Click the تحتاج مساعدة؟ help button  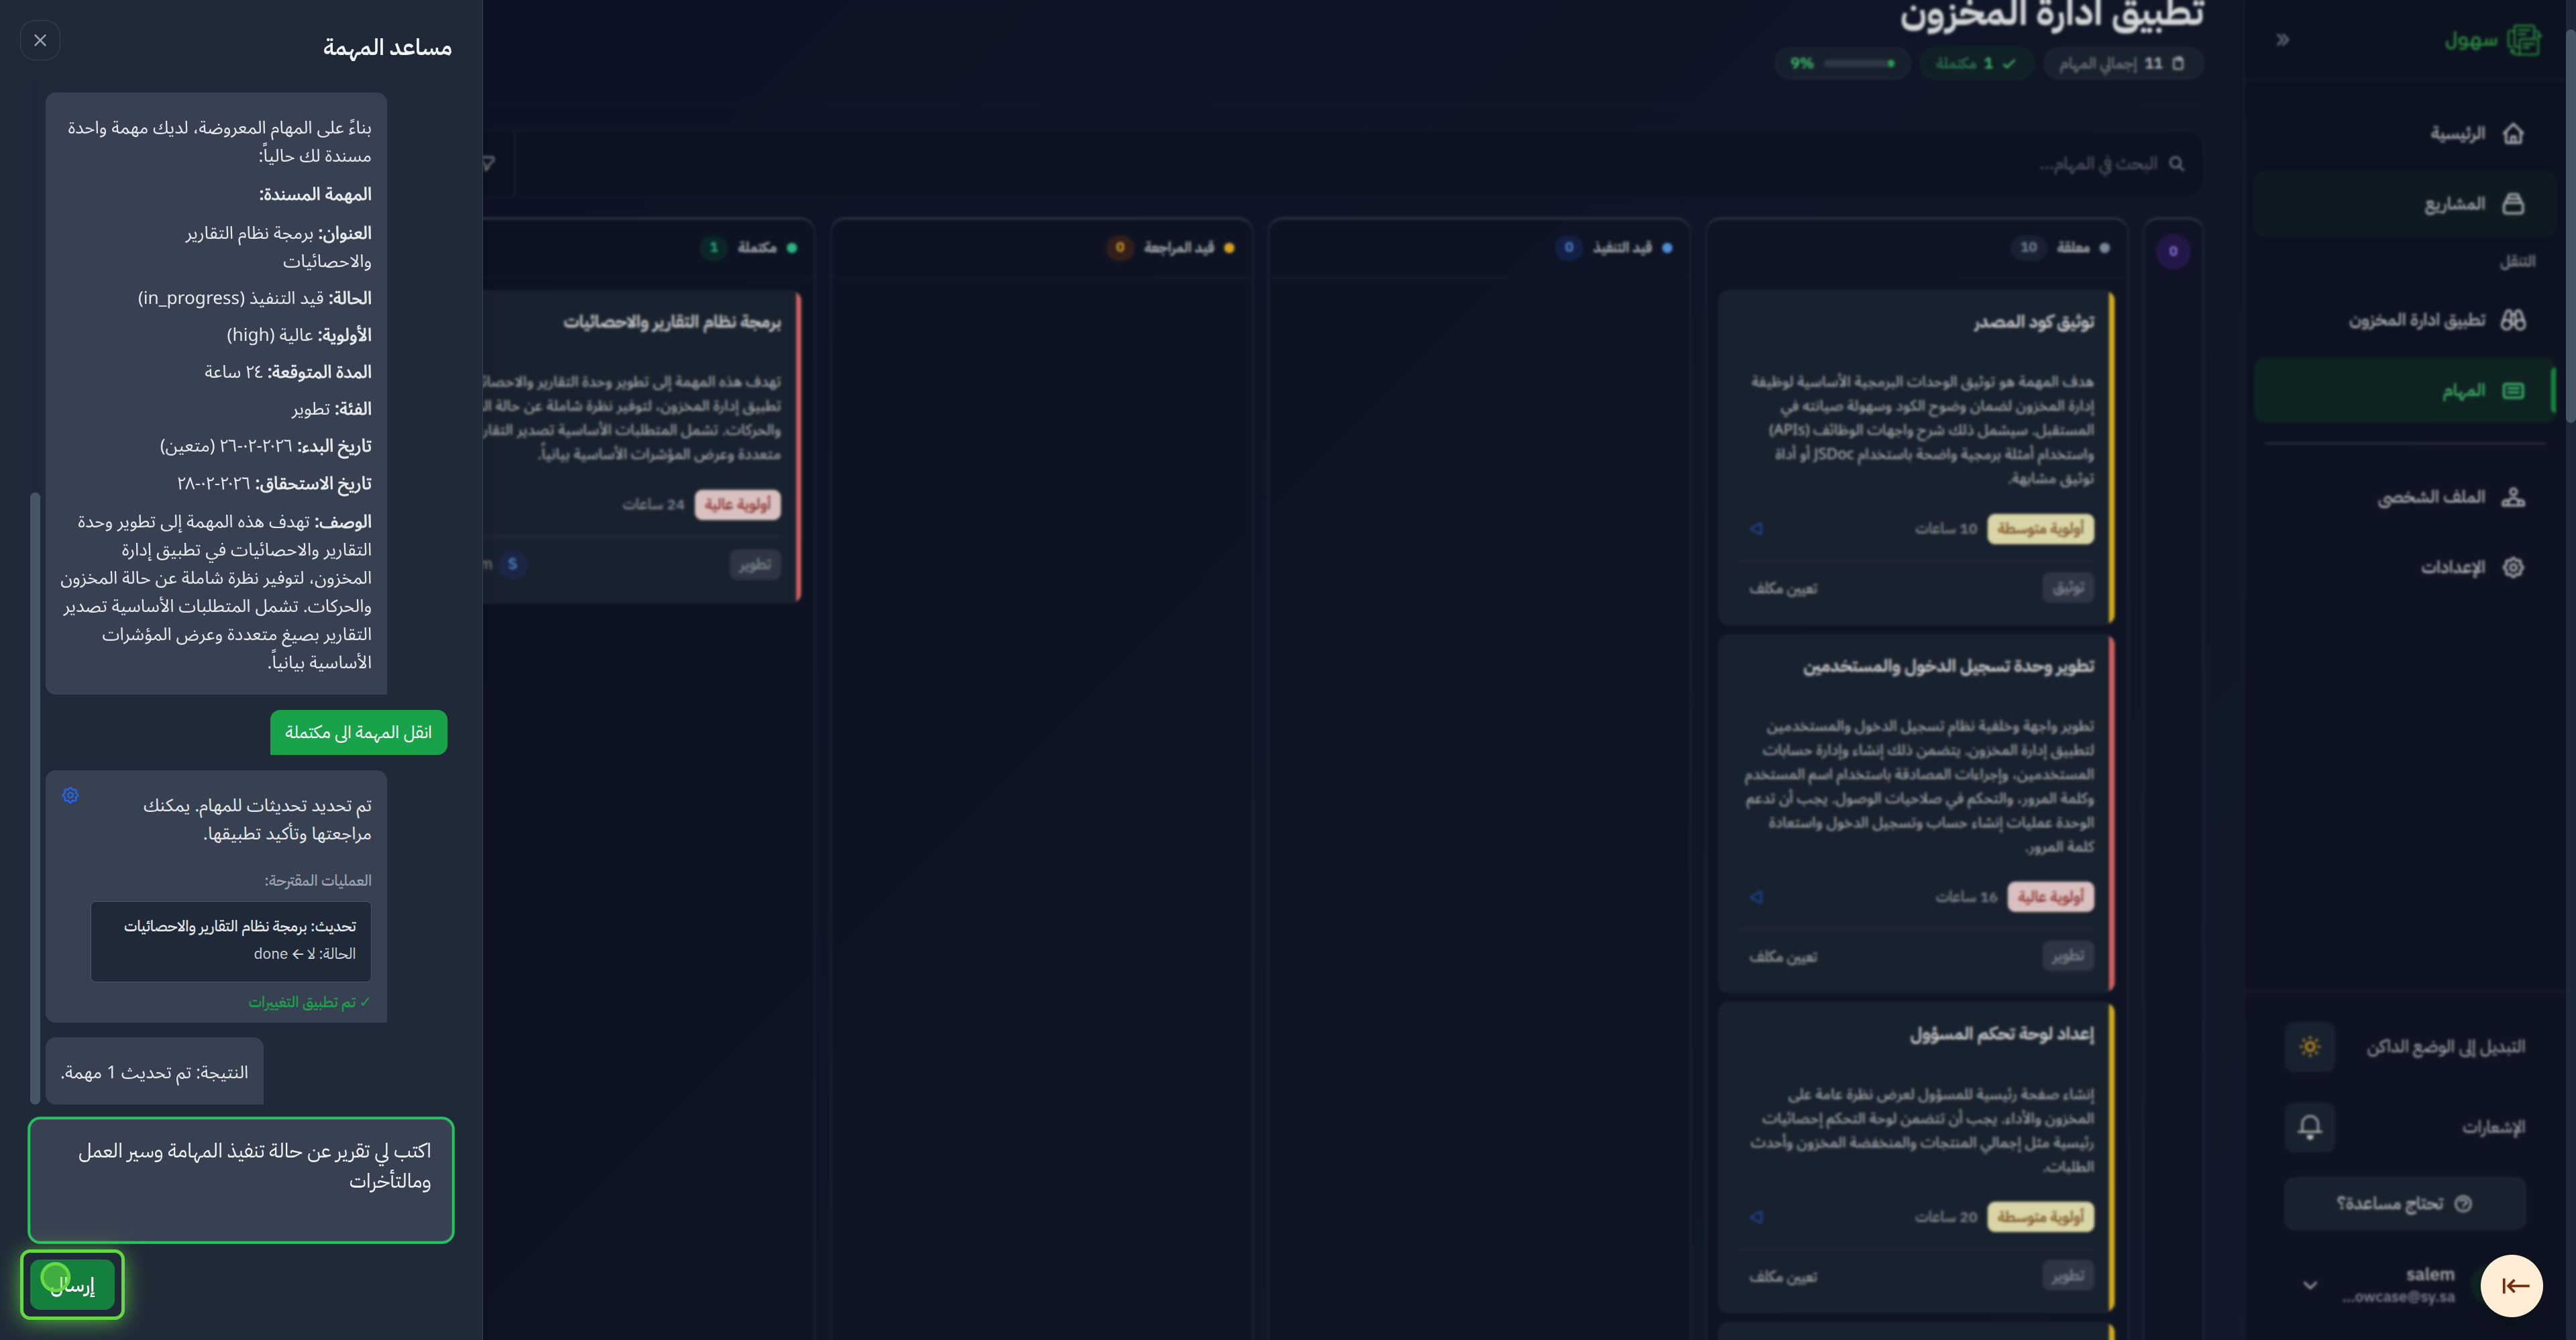coord(2405,1203)
